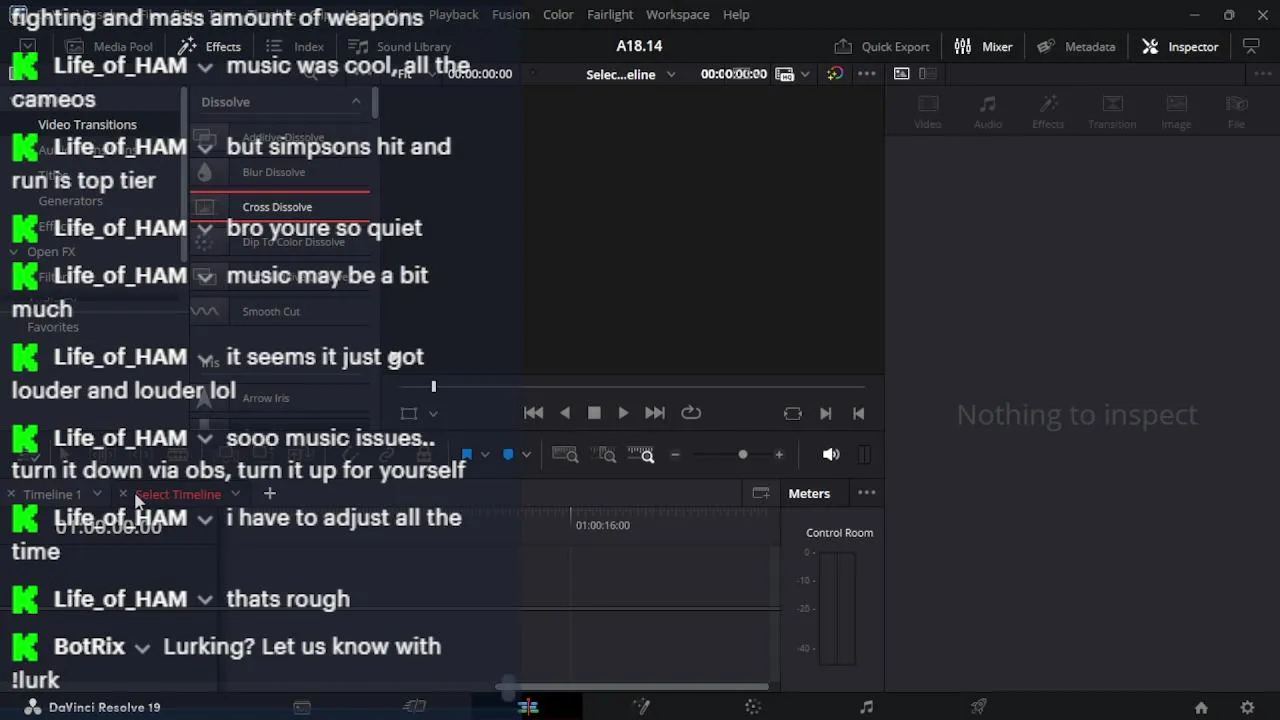This screenshot has height=720, width=1280.
Task: Toggle the Index panel
Action: tap(295, 47)
